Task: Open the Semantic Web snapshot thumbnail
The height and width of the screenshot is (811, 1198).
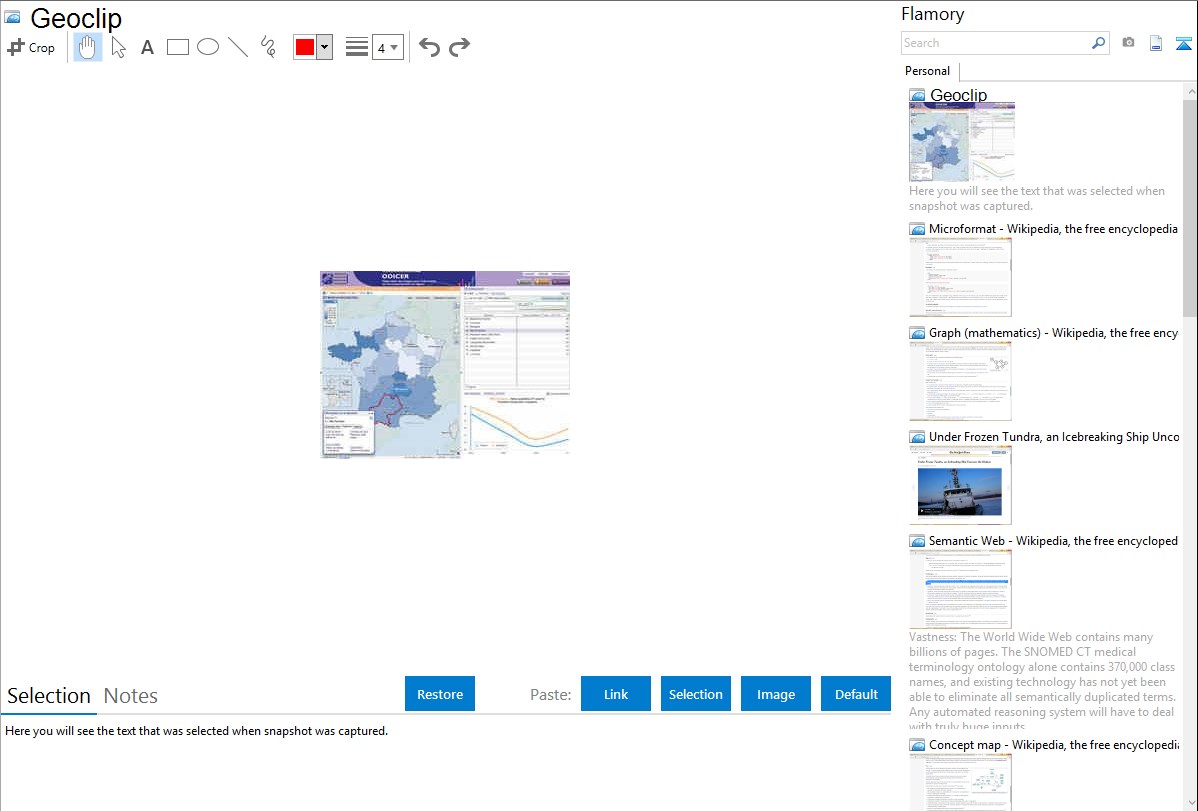Action: point(960,589)
